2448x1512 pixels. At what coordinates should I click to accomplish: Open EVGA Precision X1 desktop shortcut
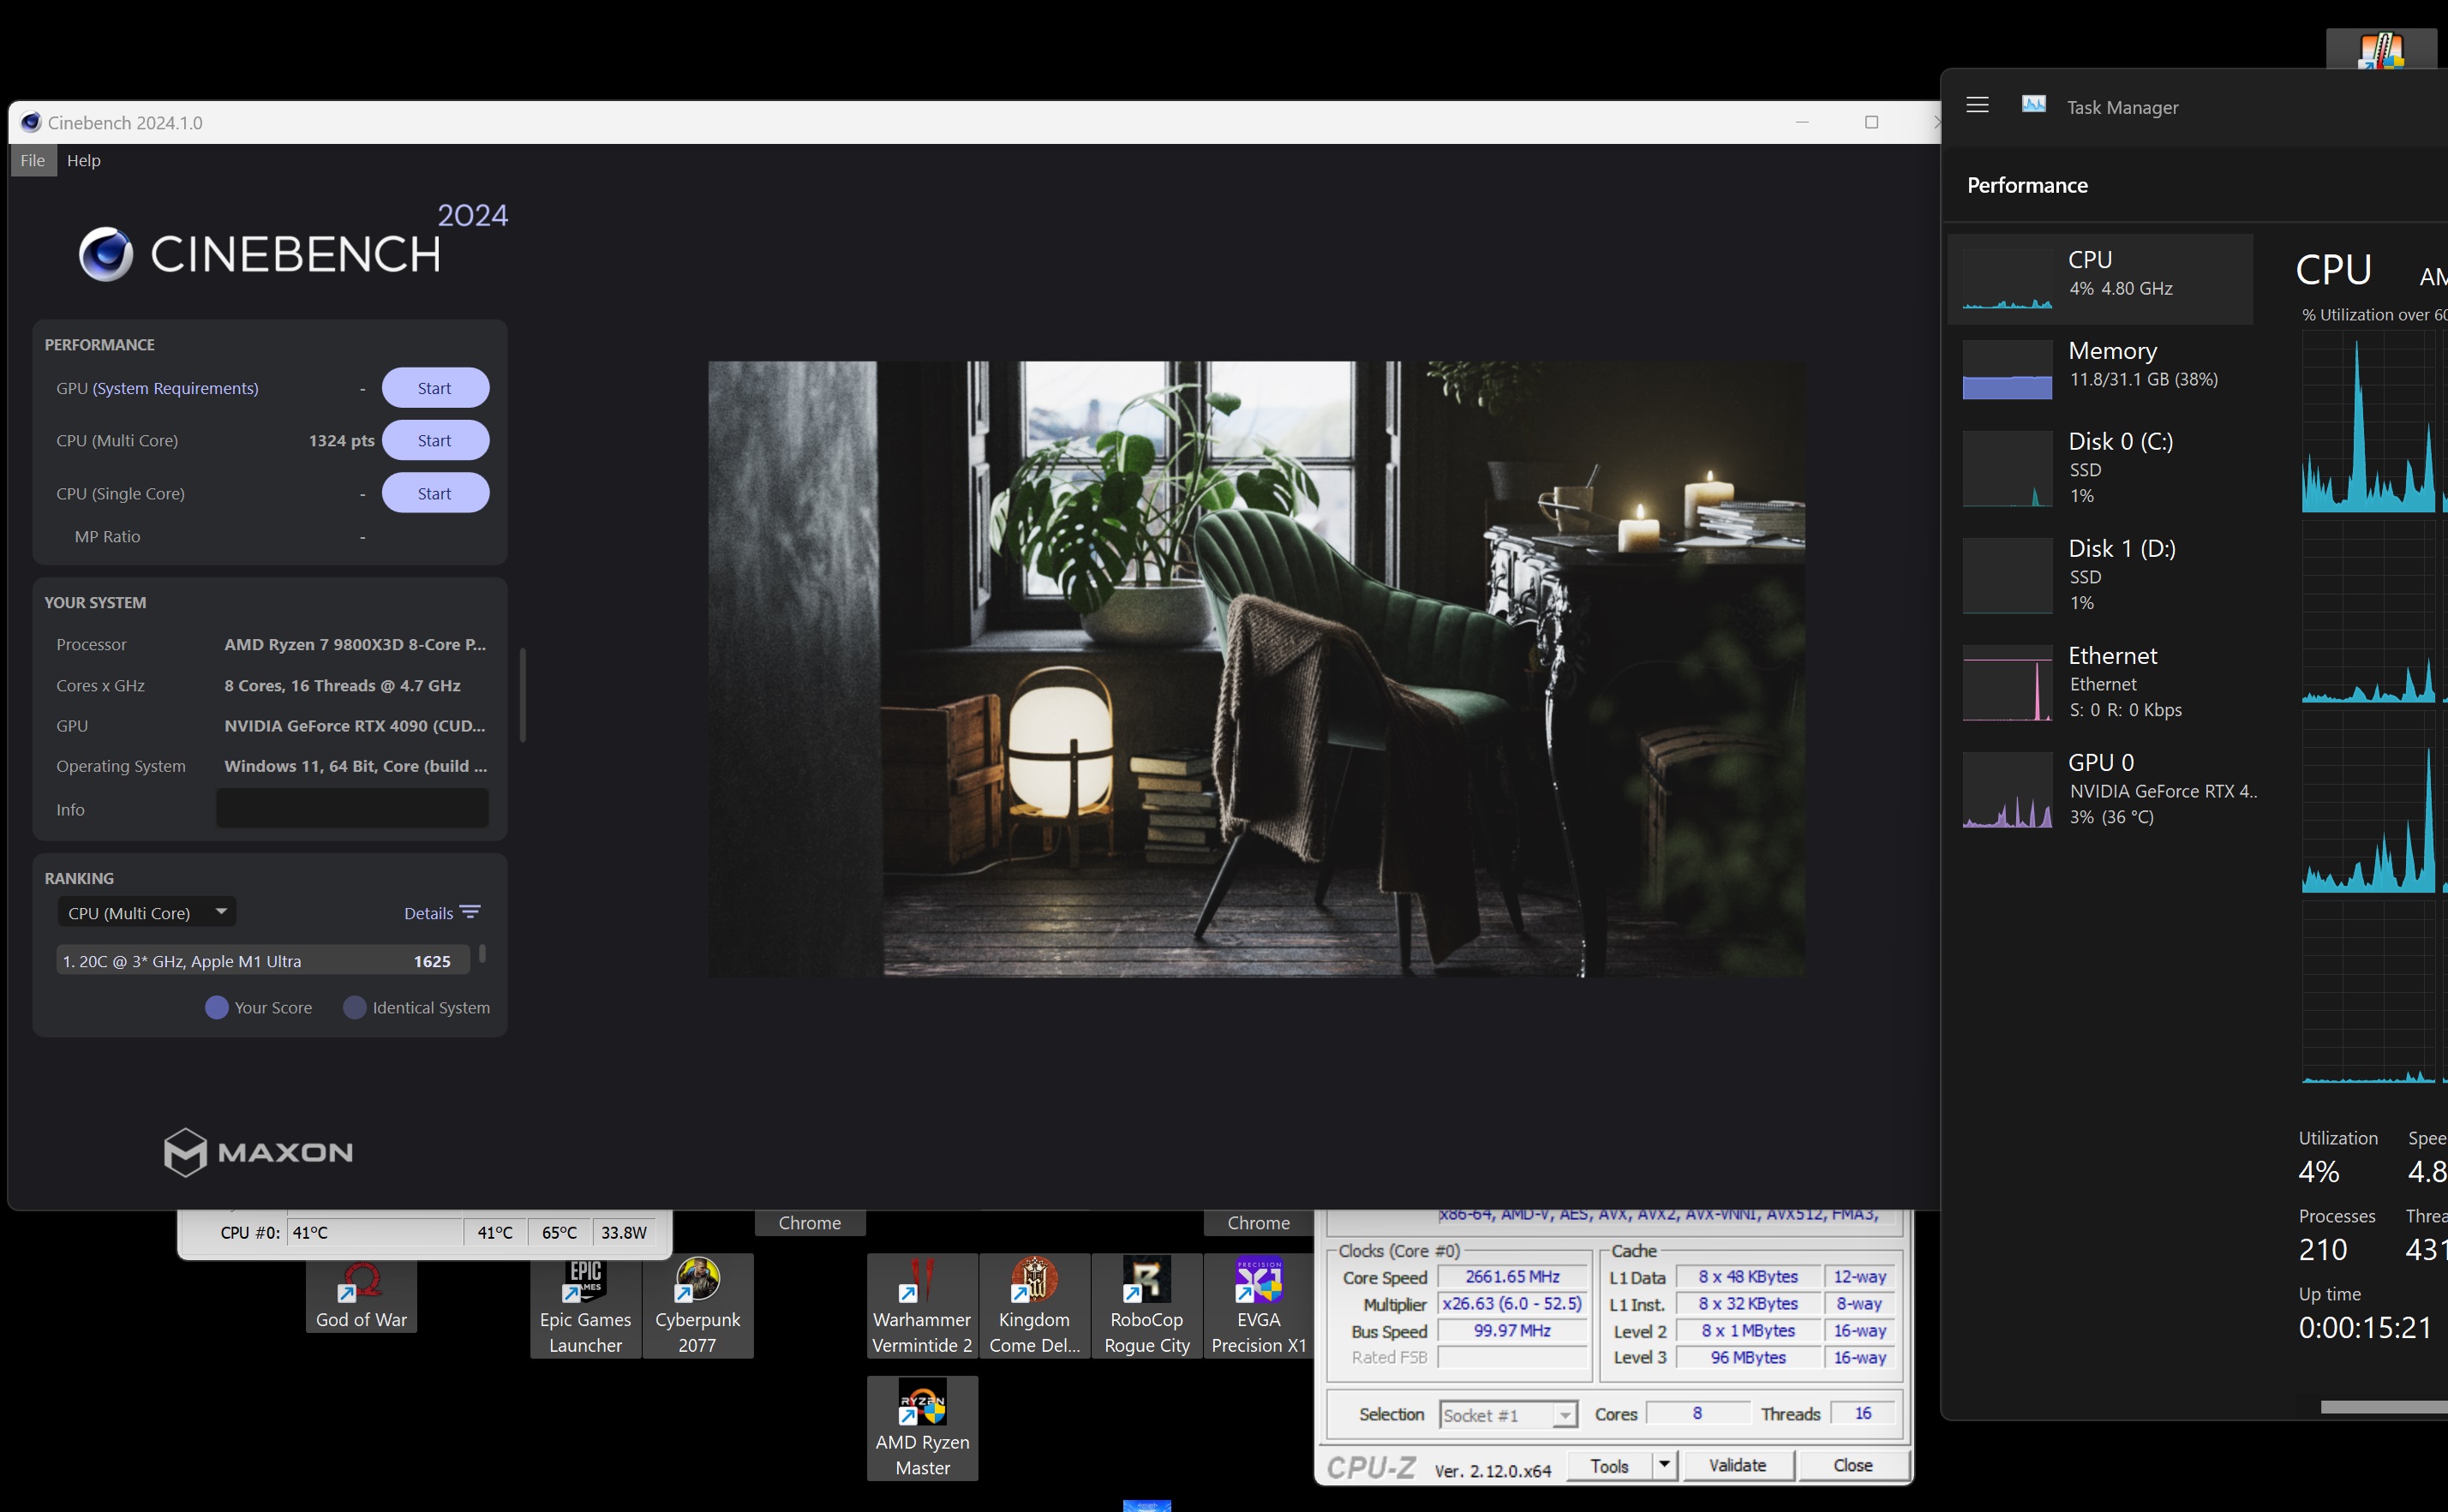tap(1258, 1308)
